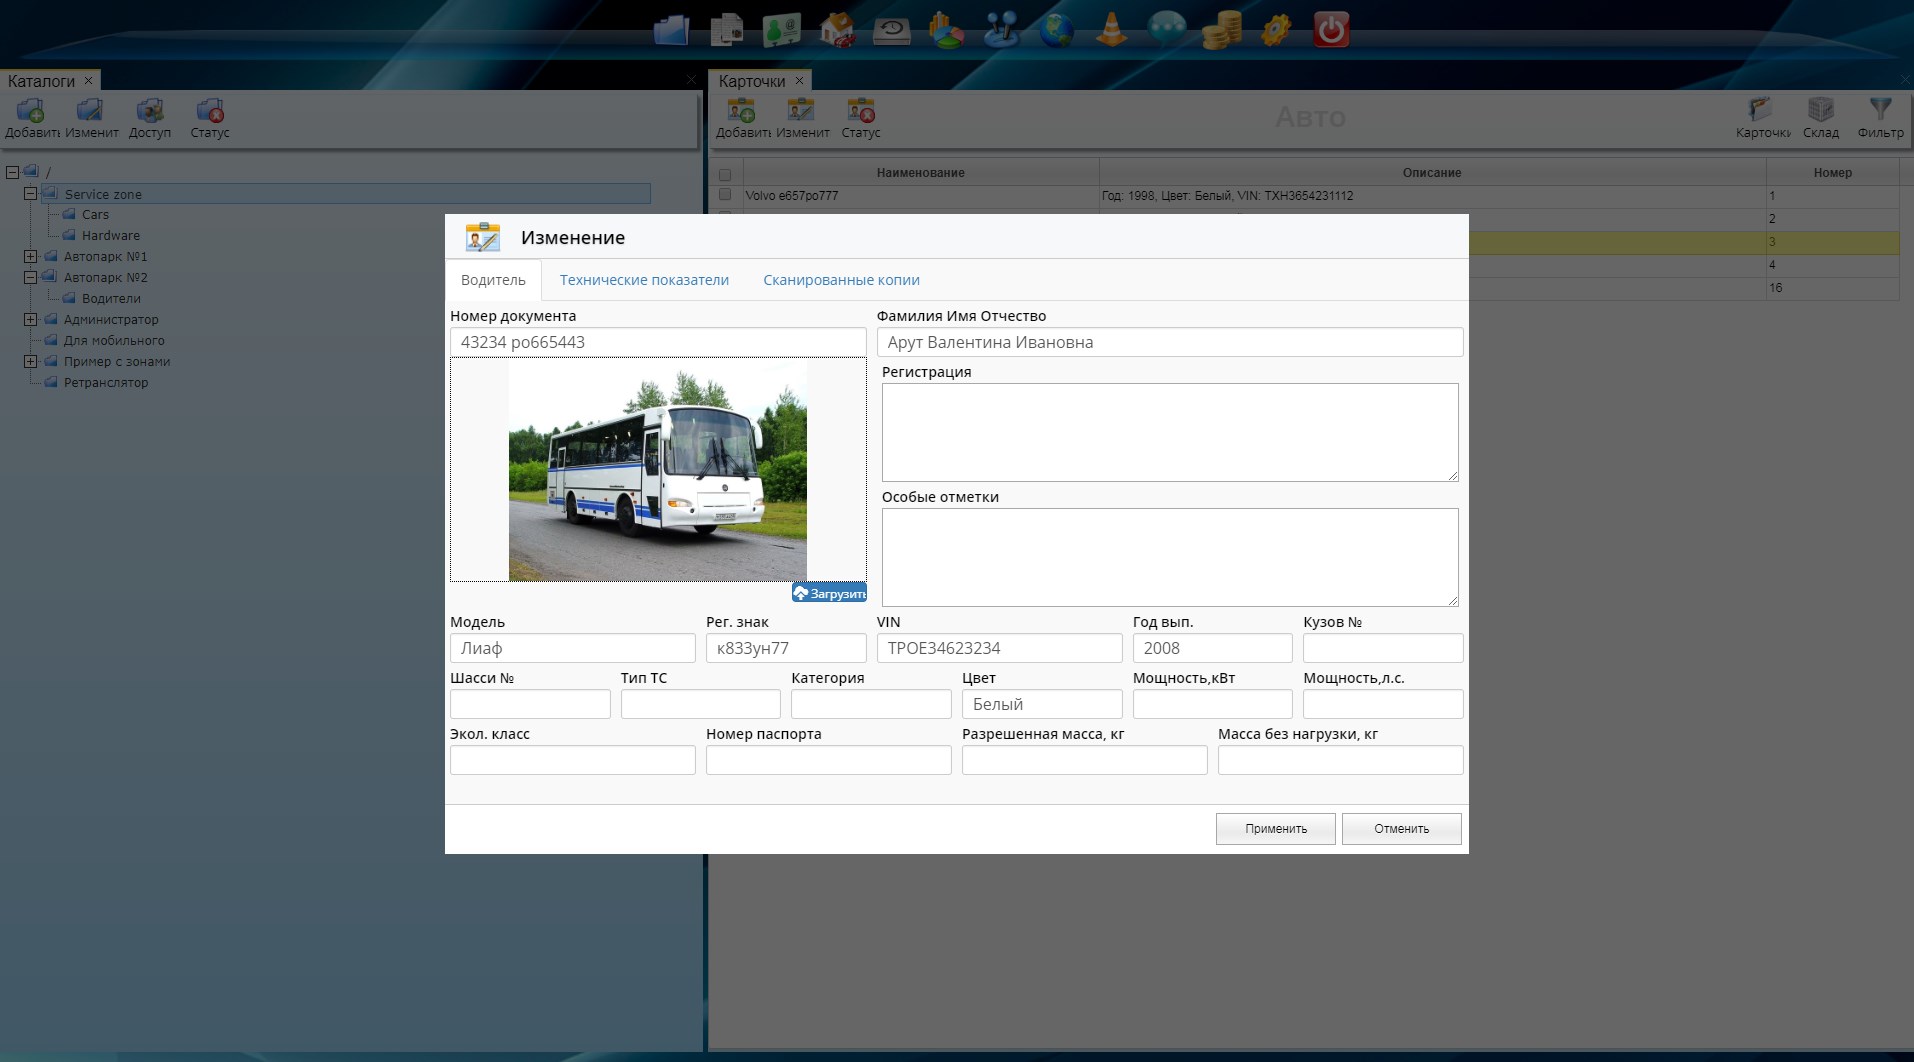The width and height of the screenshot is (1914, 1062).
Task: Toggle the select-all checkbox in table header
Action: coord(725,174)
